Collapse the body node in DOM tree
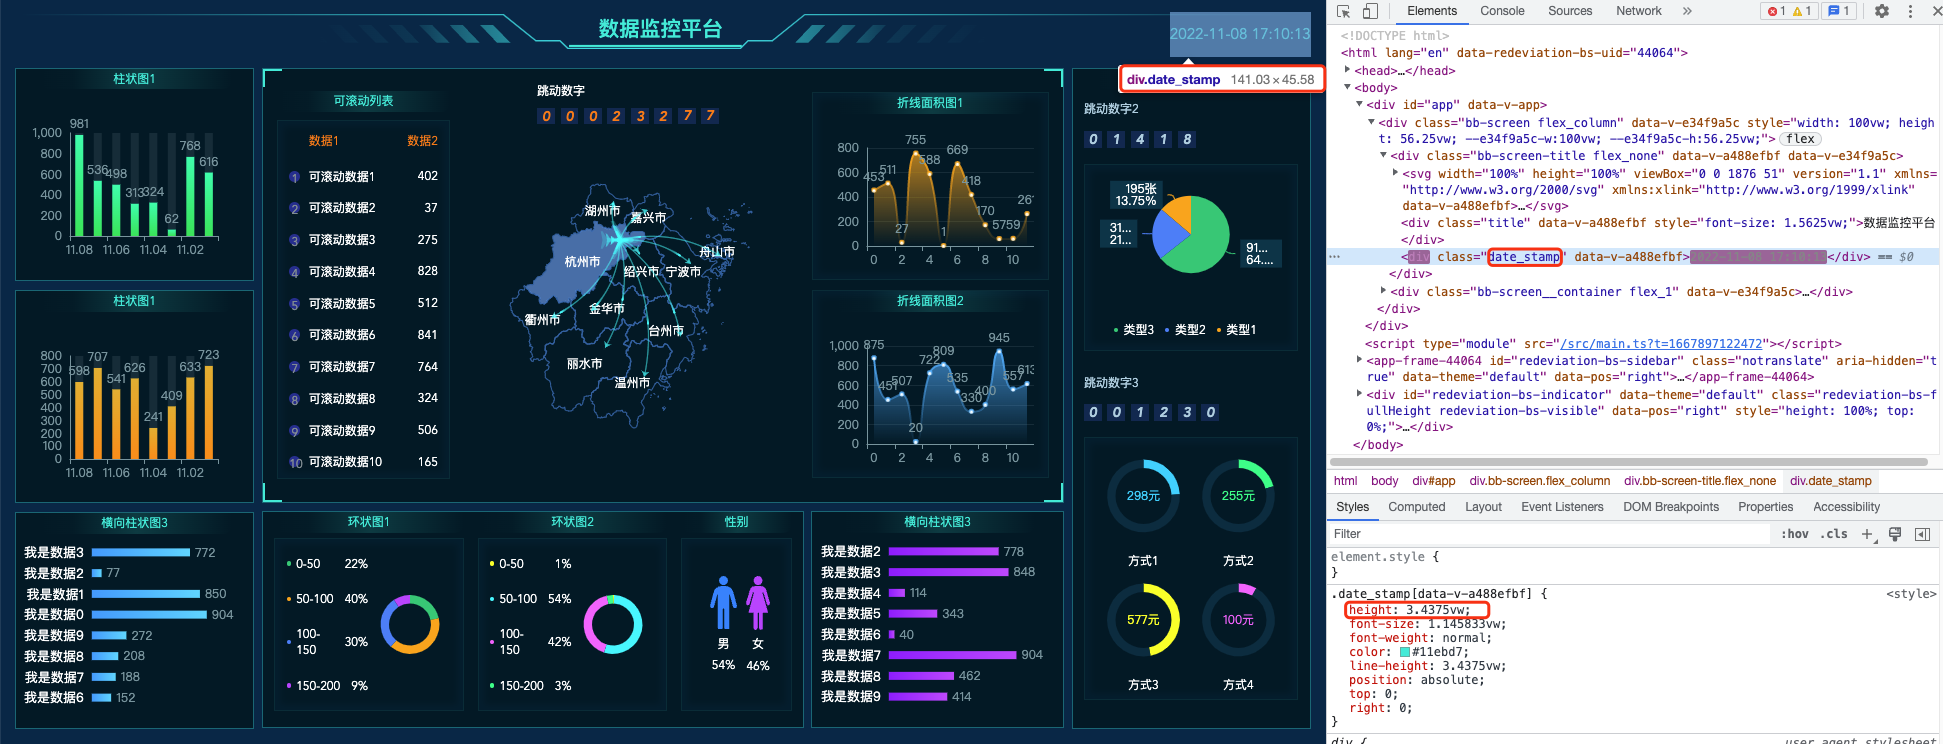Image resolution: width=1943 pixels, height=744 pixels. [x=1347, y=88]
